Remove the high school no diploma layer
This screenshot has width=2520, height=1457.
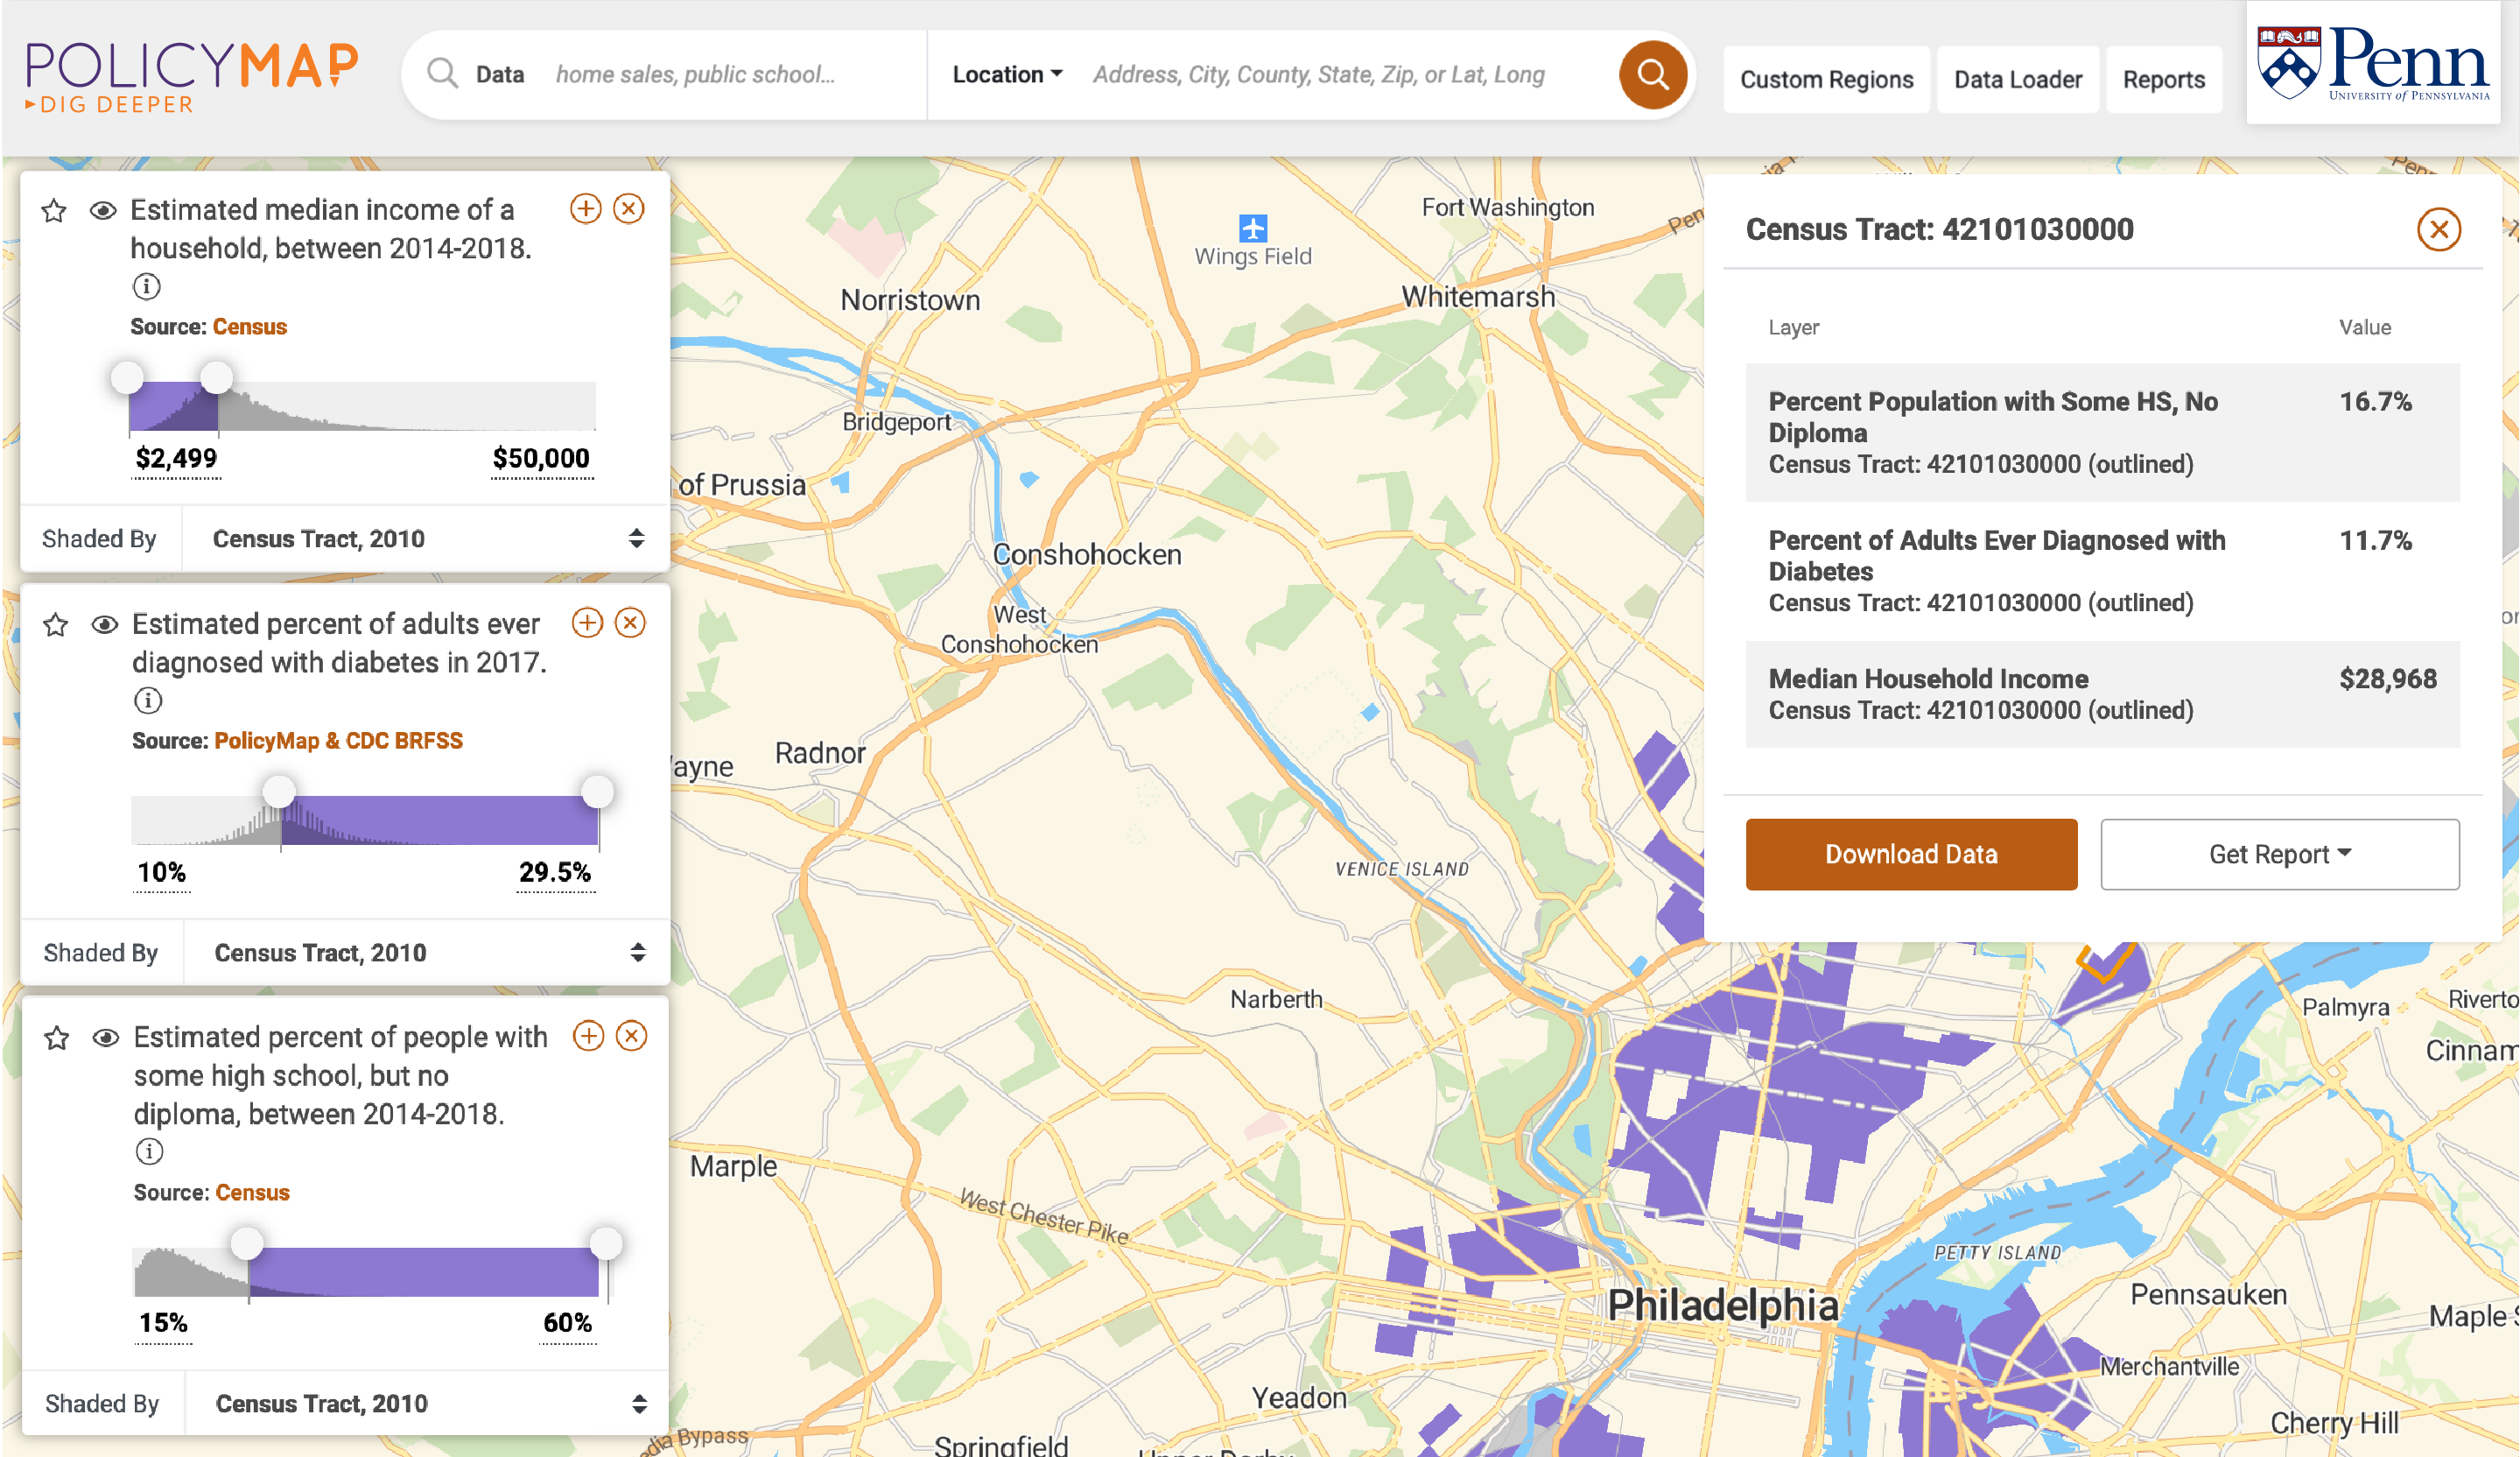coord(632,1036)
